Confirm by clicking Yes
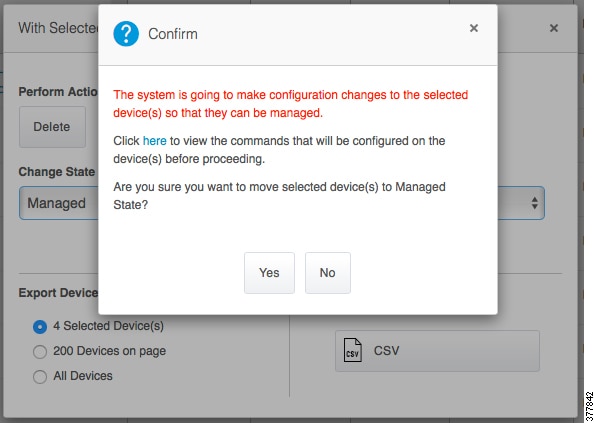Image resolution: width=594 pixels, height=423 pixels. point(269,273)
